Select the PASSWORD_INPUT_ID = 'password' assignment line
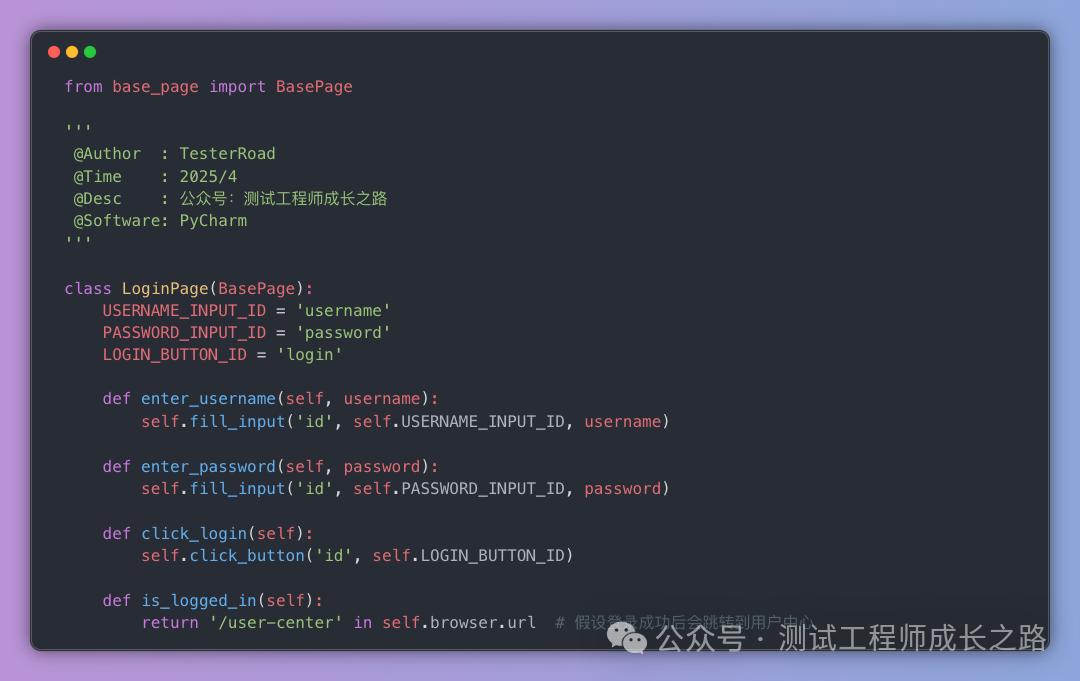The width and height of the screenshot is (1080, 681). (247, 333)
